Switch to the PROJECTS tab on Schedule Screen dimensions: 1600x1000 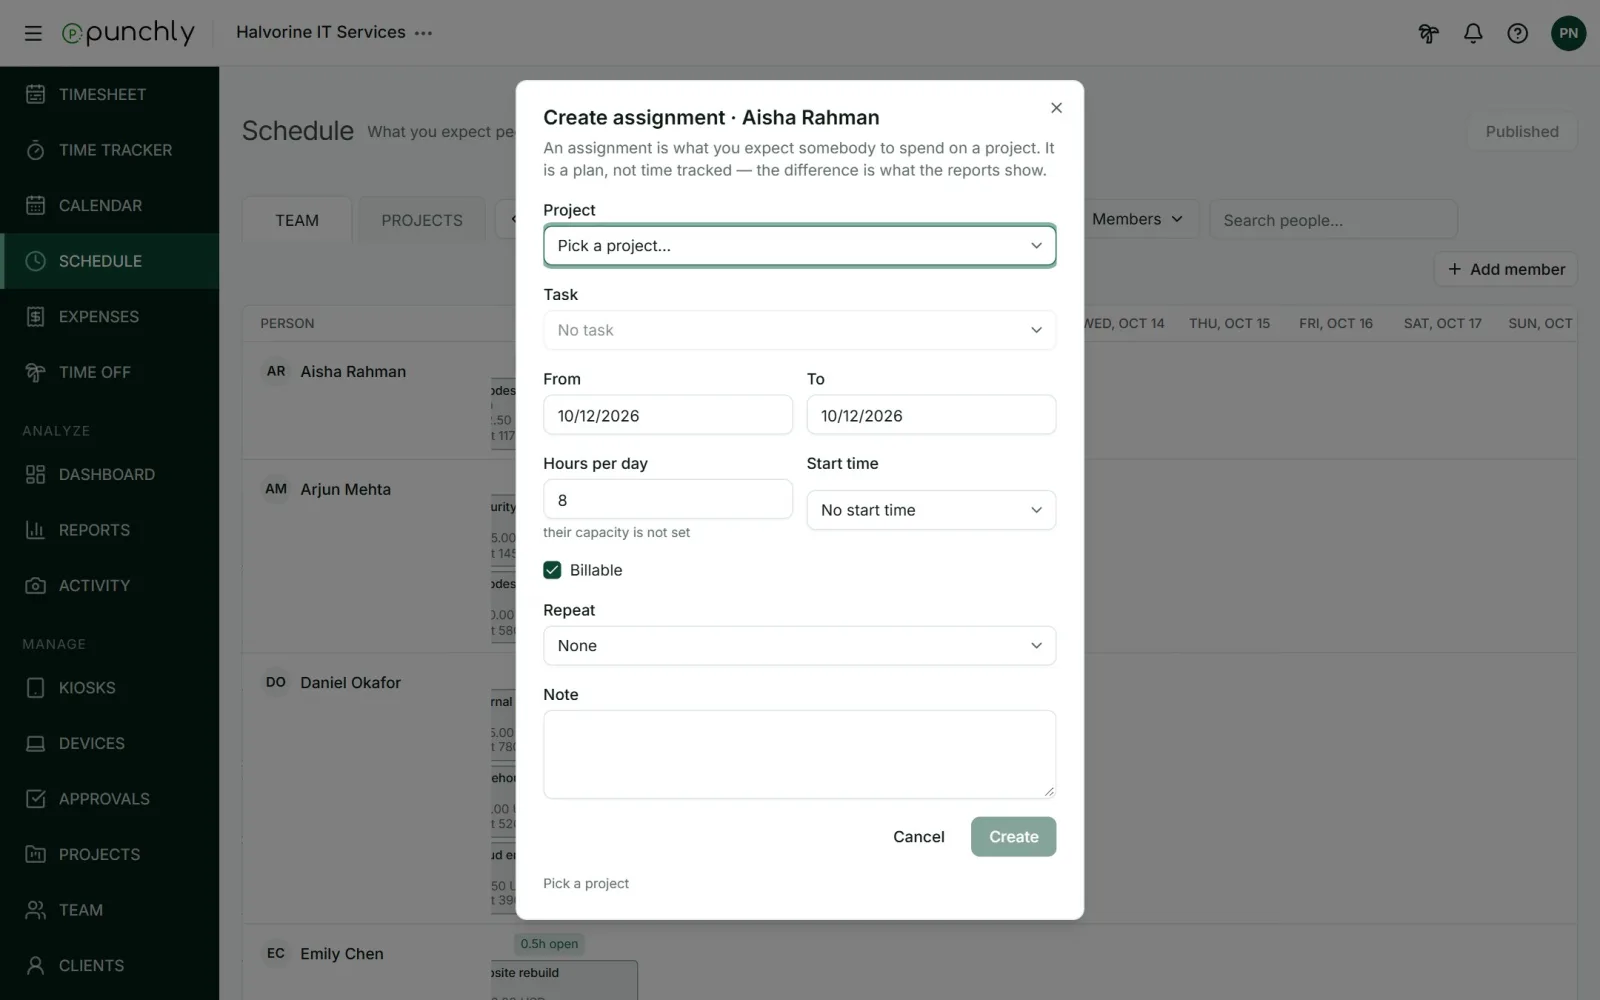(422, 220)
